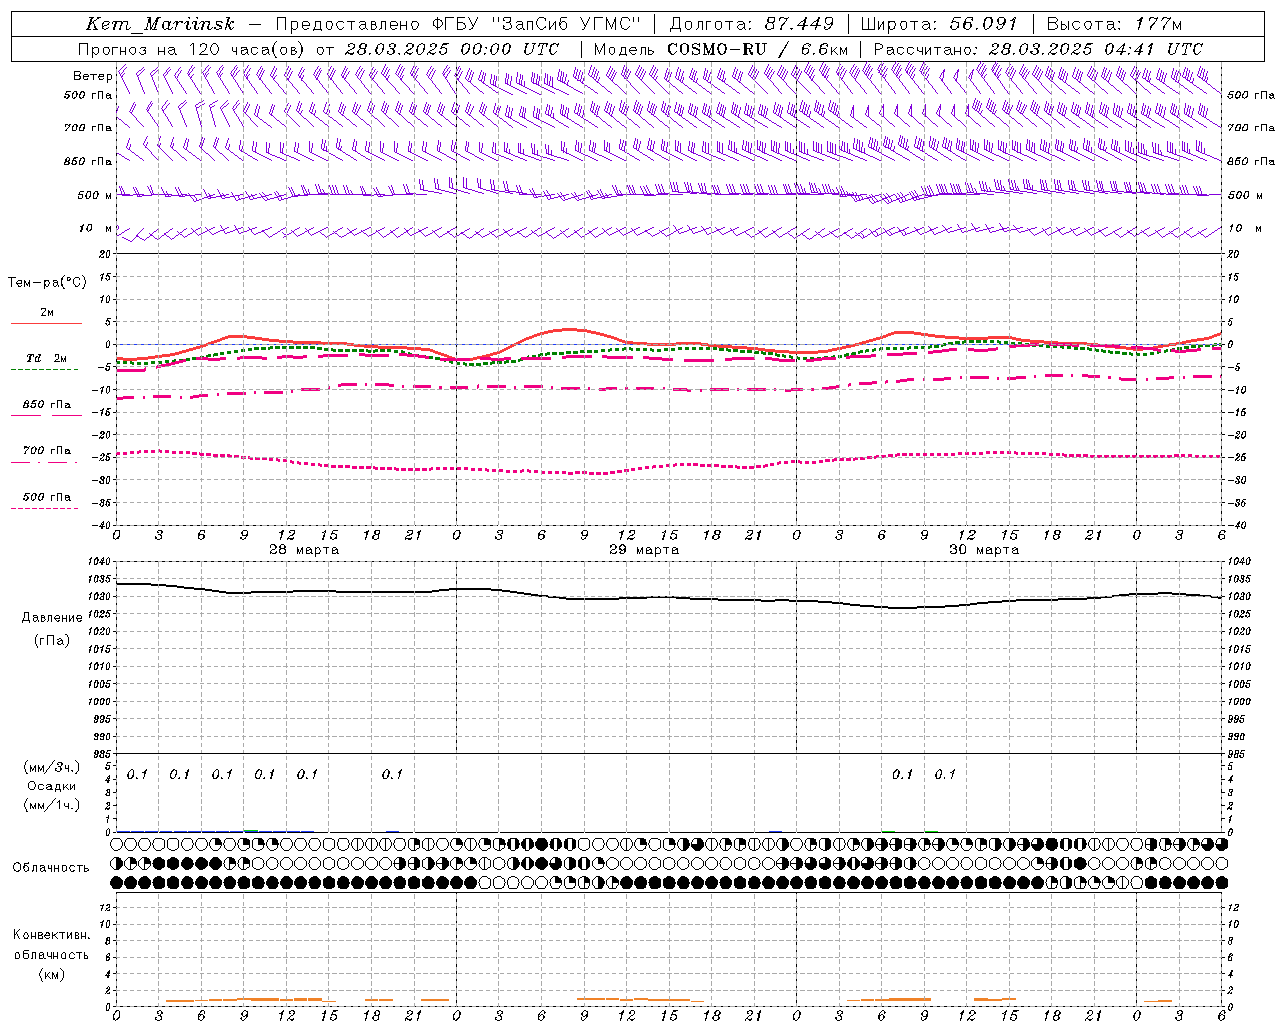Click the 30 марта date label
Screen dimensions: 1280x1024
pos(984,549)
